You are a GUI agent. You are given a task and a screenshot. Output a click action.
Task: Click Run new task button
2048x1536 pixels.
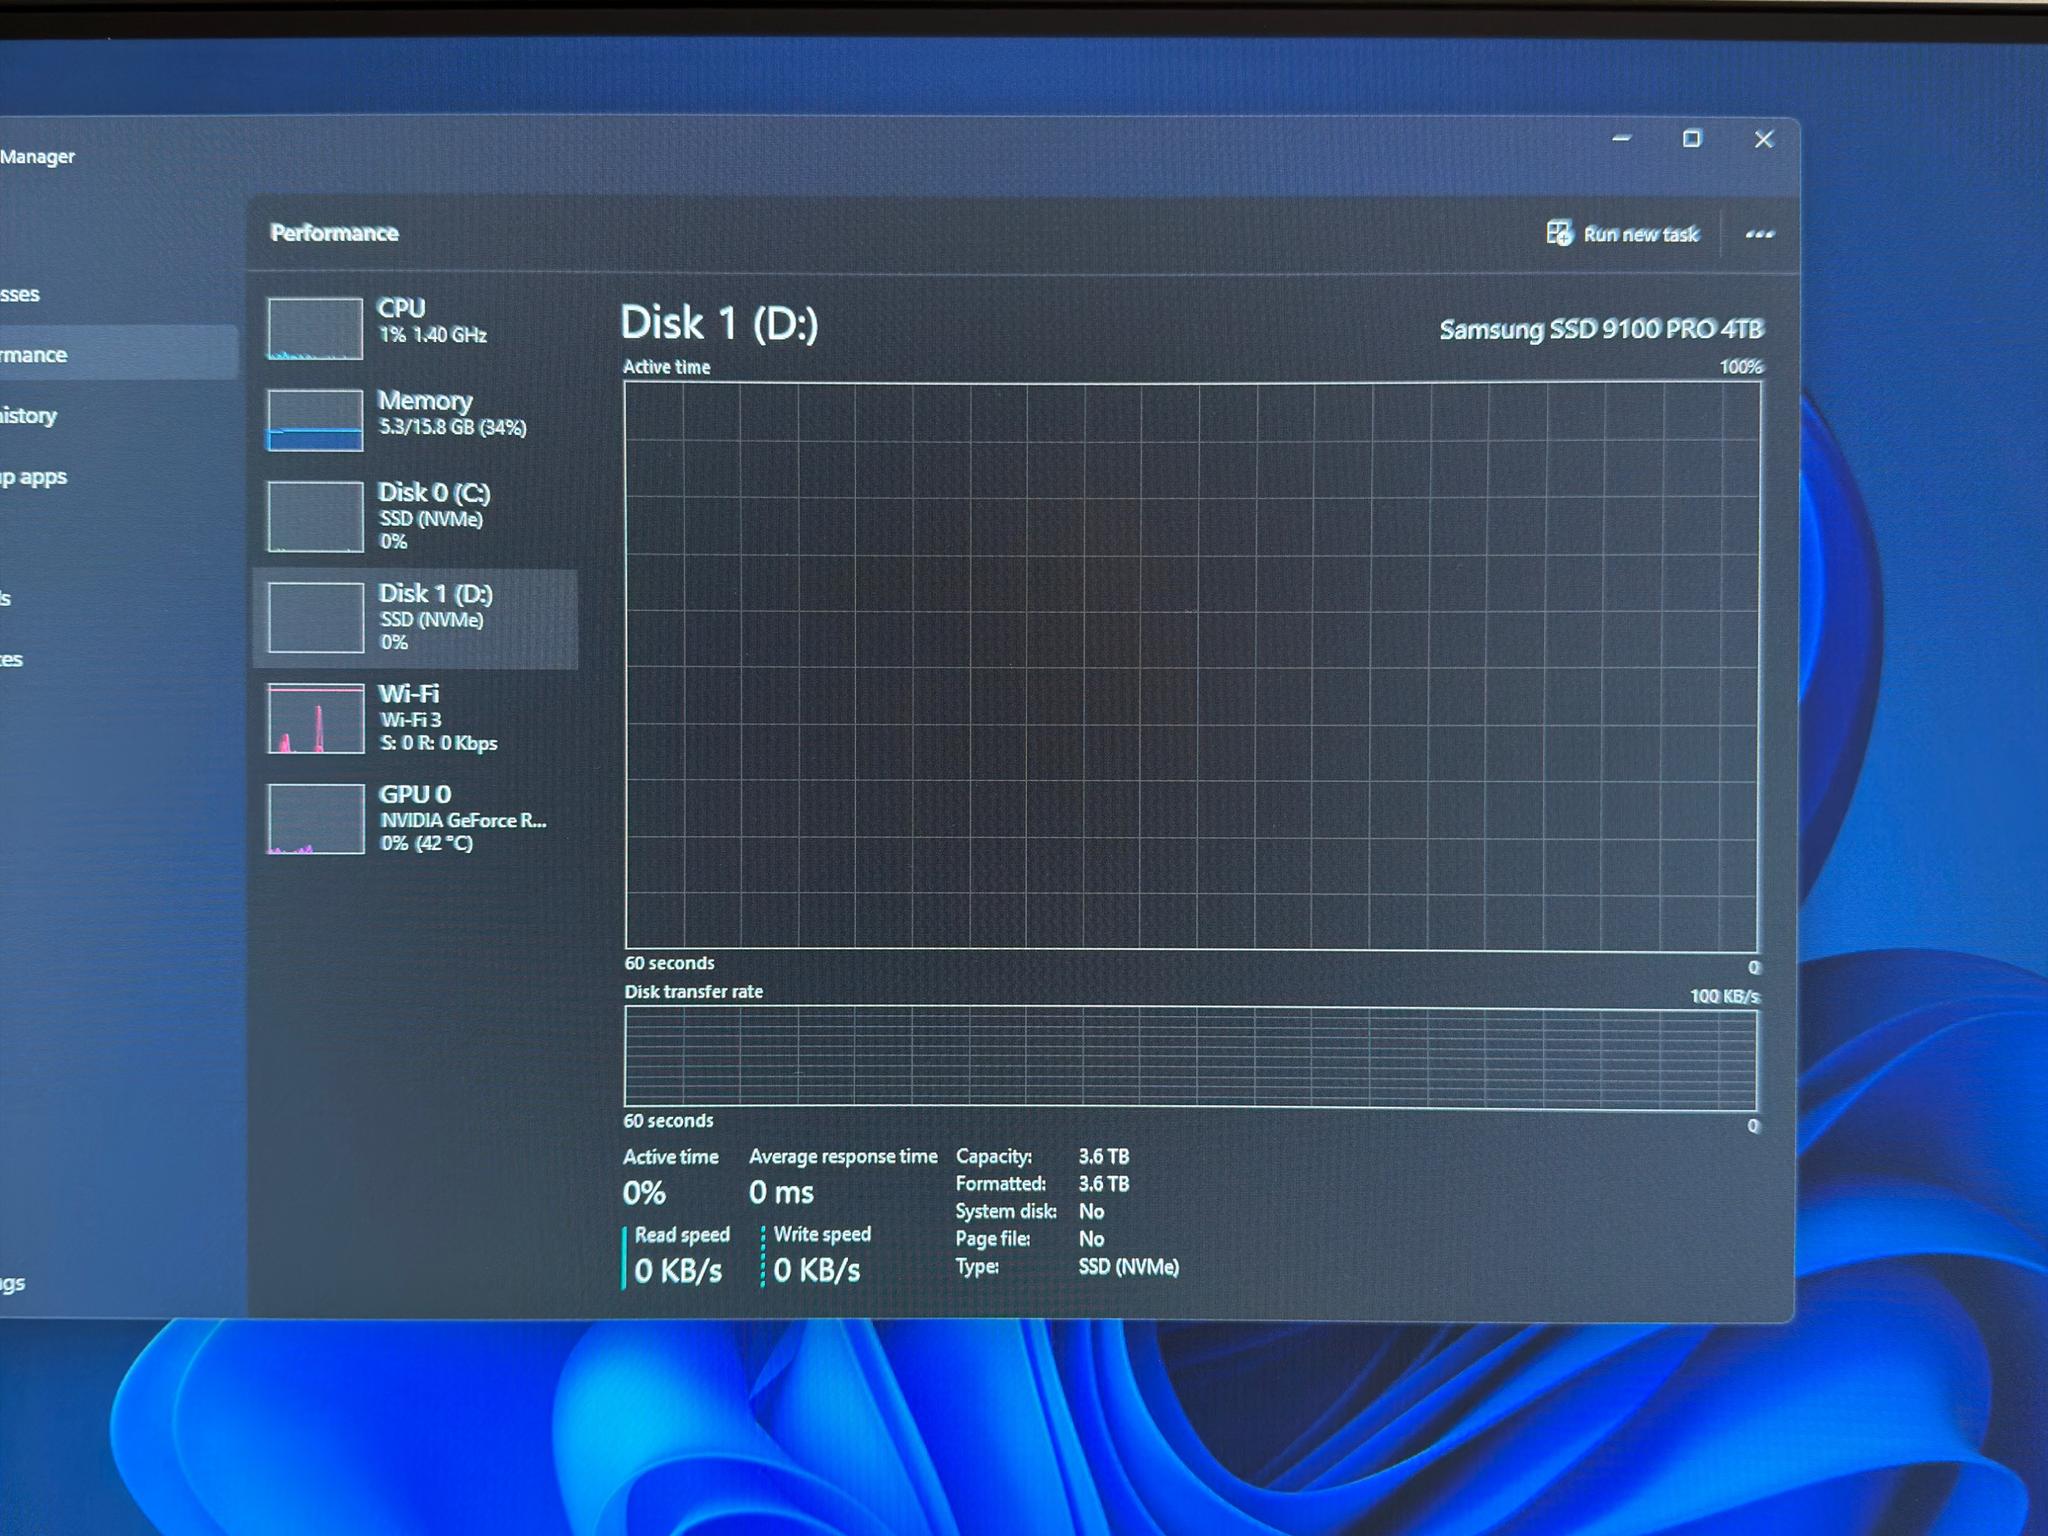click(1622, 234)
